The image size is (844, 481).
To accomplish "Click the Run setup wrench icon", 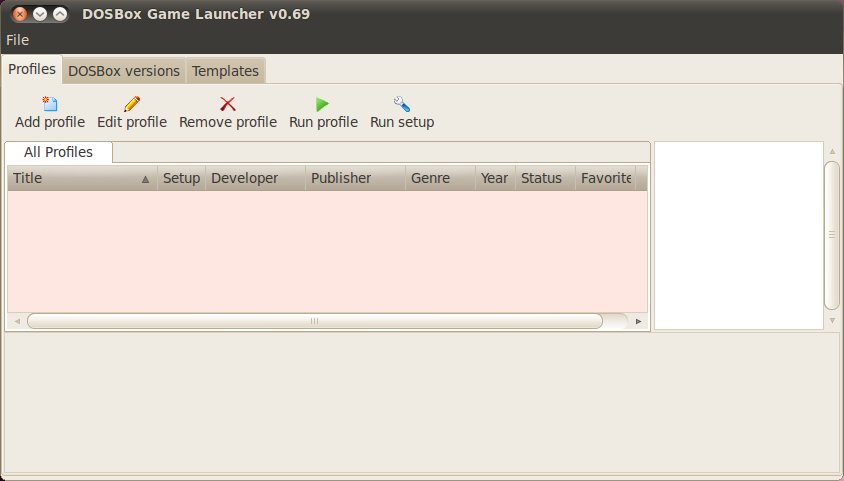I will click(402, 104).
